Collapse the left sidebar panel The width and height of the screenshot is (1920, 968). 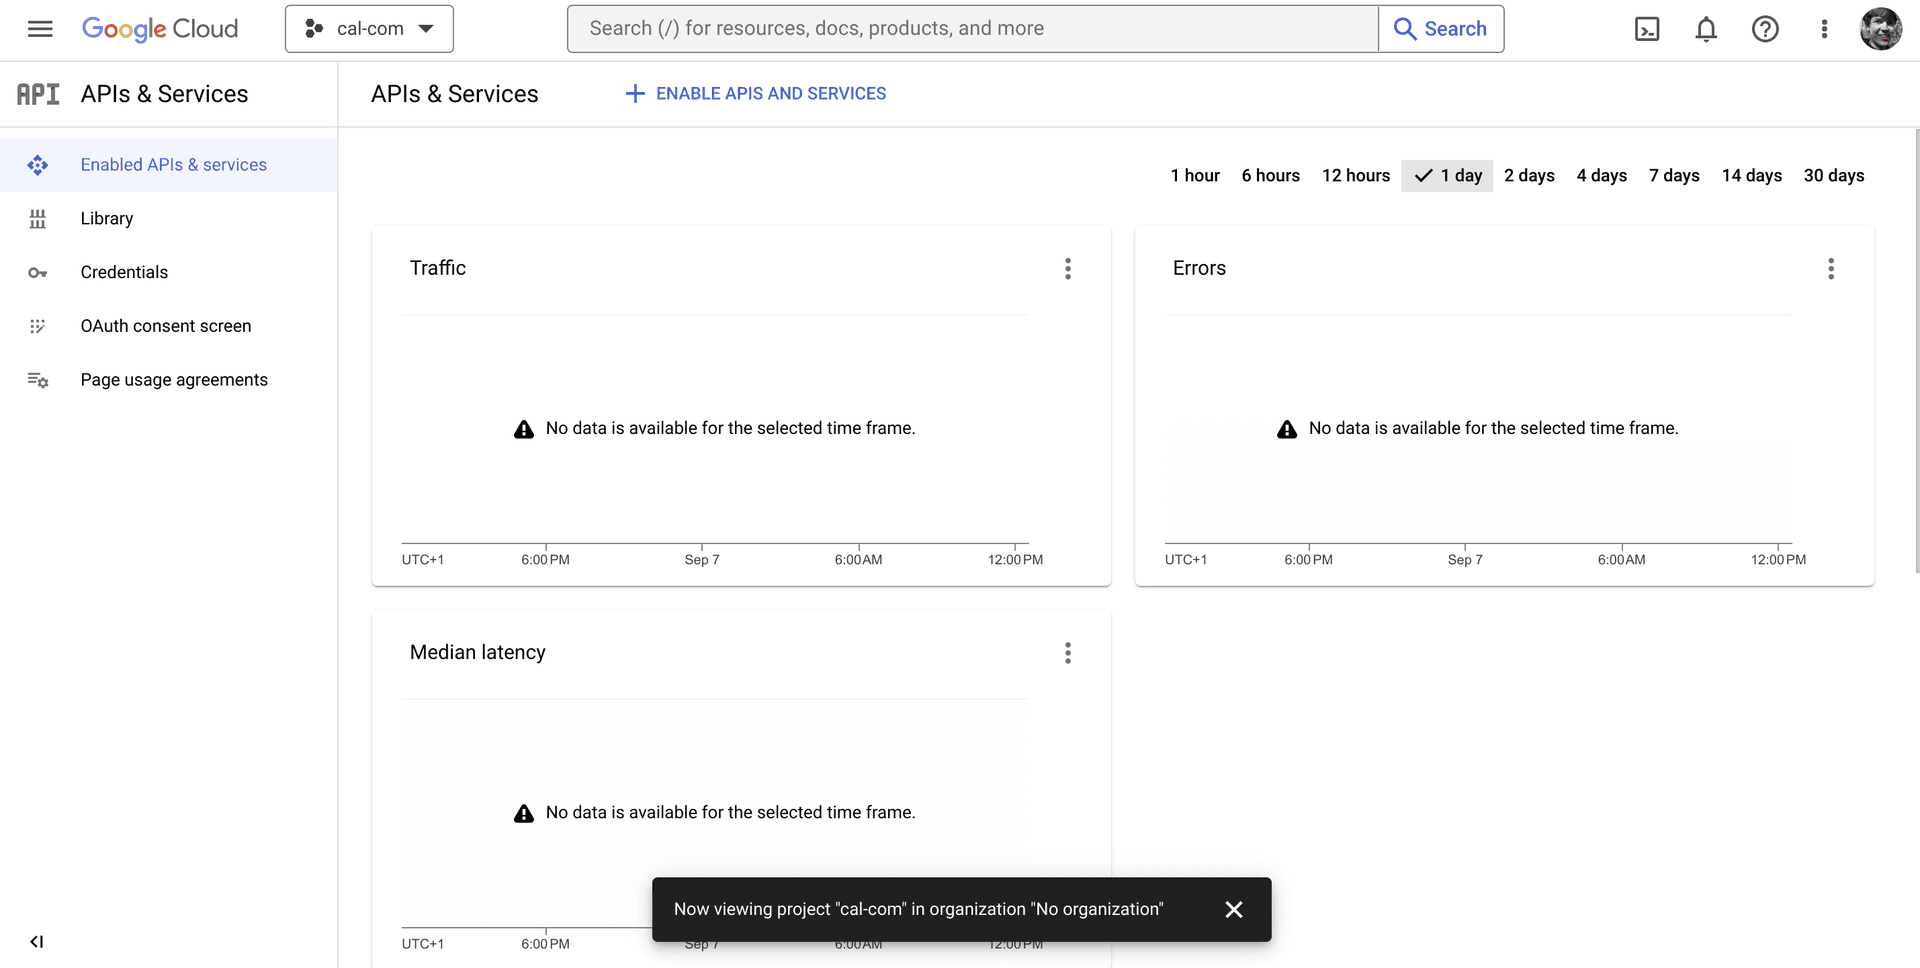(x=37, y=941)
